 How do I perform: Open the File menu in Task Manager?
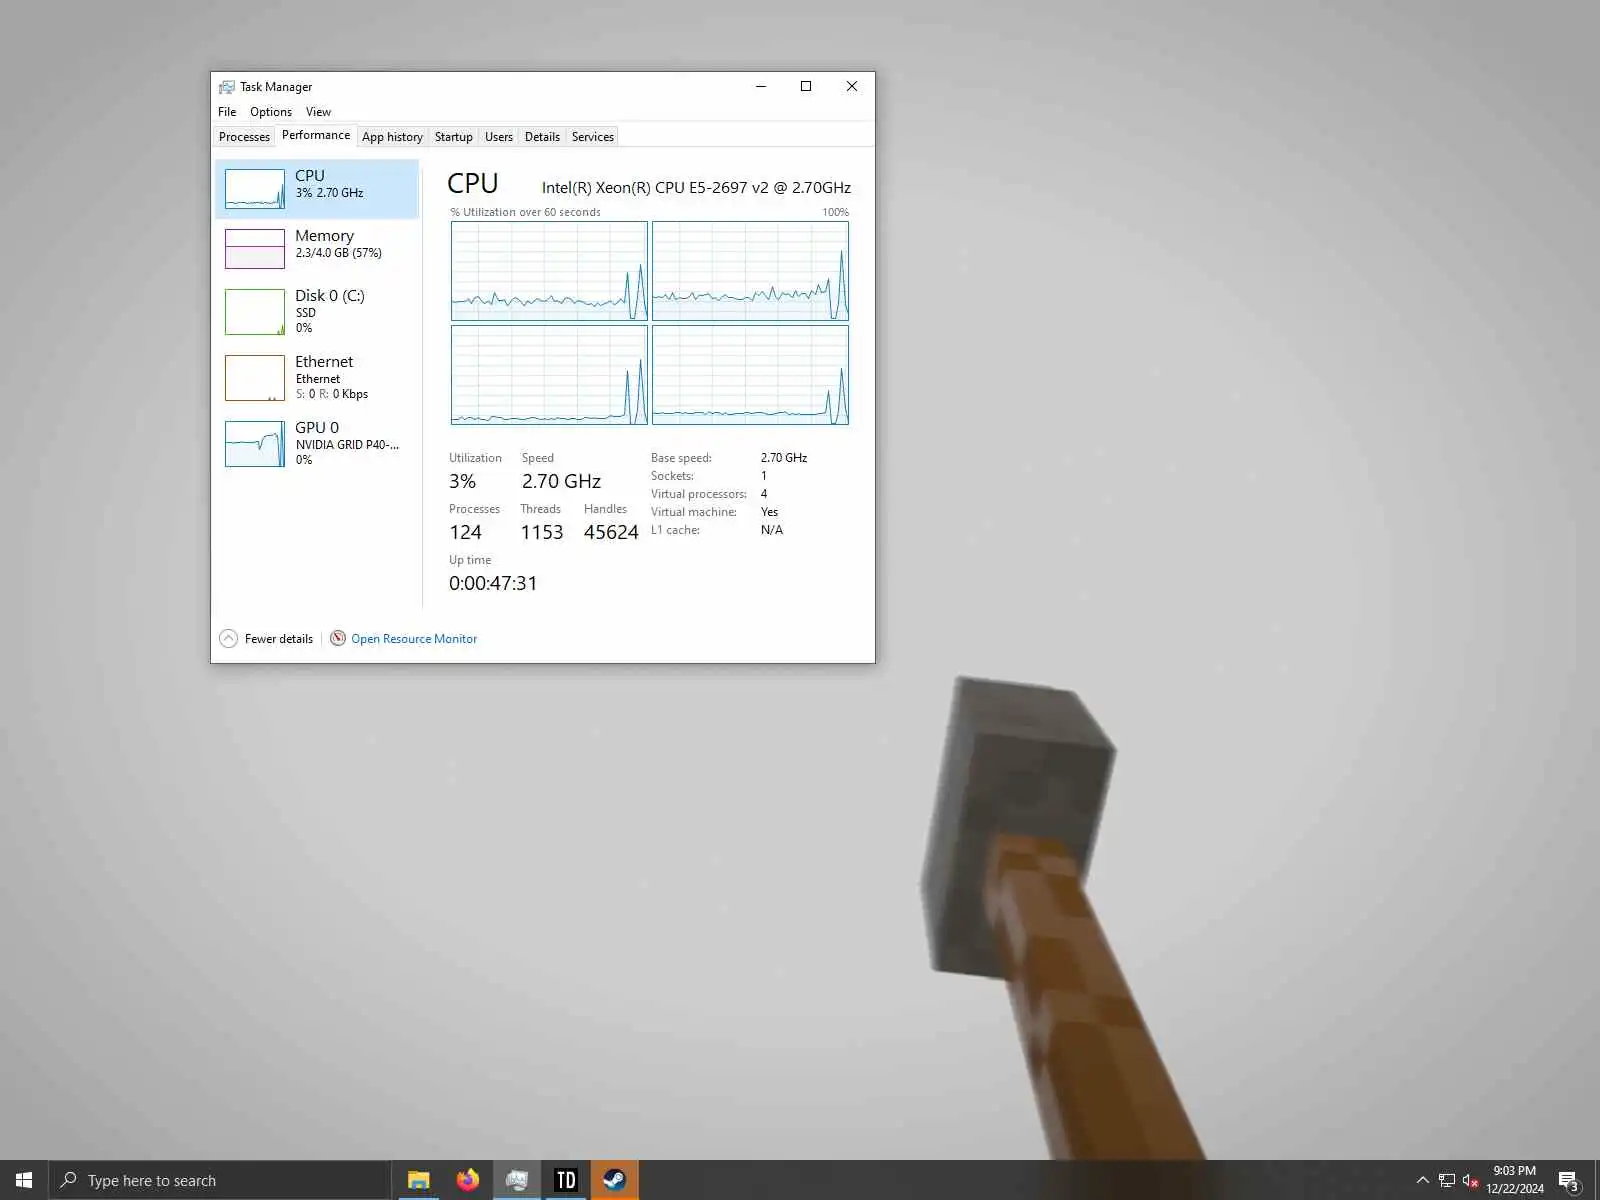(x=227, y=112)
